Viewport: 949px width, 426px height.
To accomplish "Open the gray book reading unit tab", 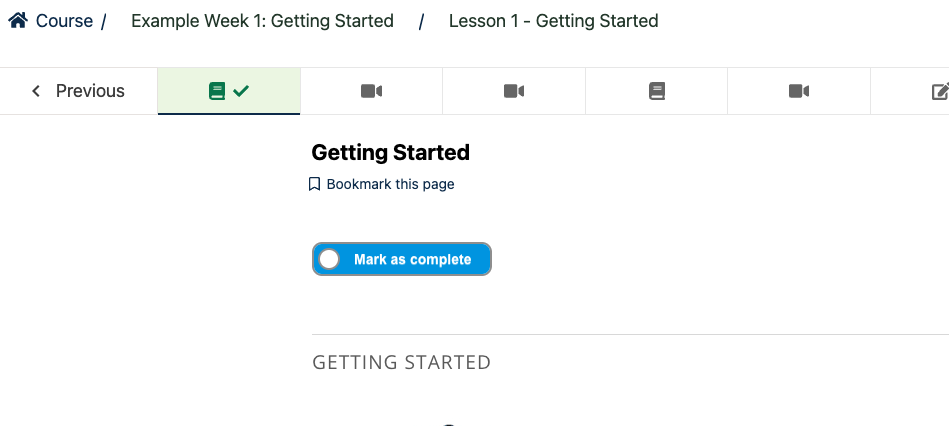I will [657, 91].
